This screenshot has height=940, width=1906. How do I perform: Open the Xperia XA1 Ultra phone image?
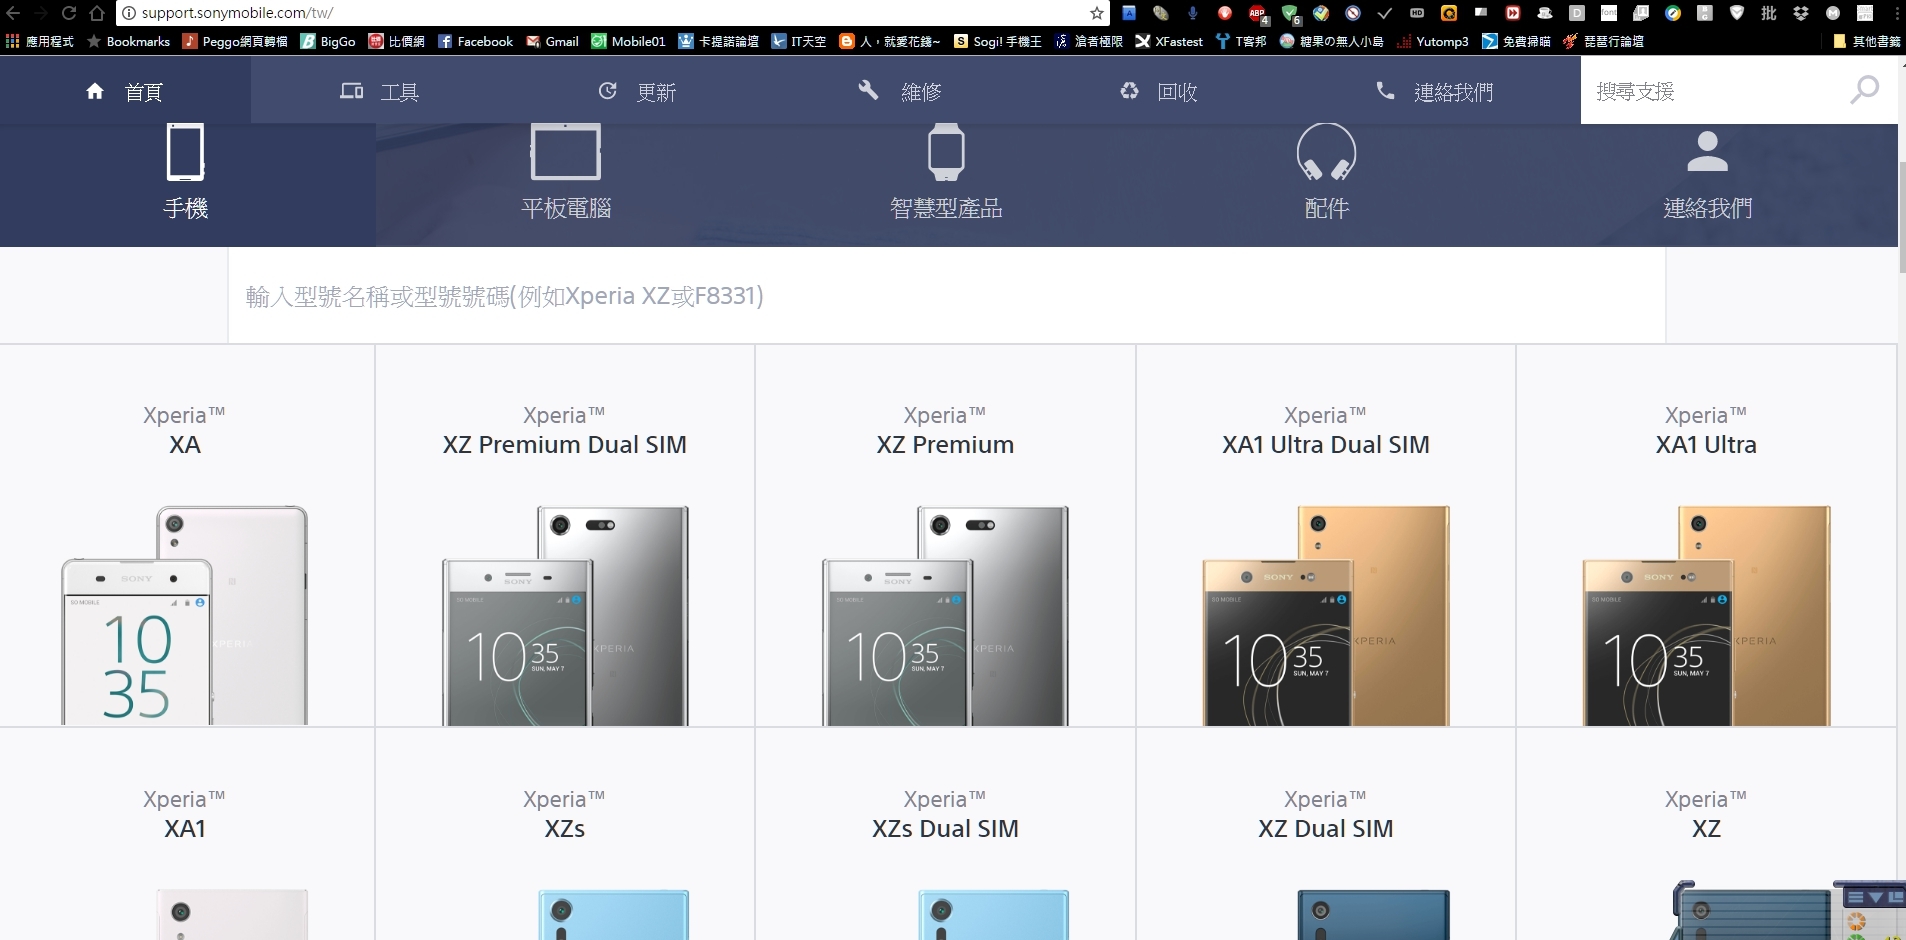[1706, 615]
